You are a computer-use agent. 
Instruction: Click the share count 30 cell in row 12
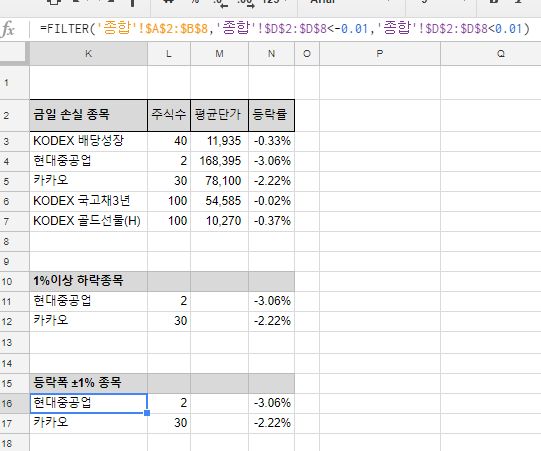pyautogui.click(x=169, y=321)
